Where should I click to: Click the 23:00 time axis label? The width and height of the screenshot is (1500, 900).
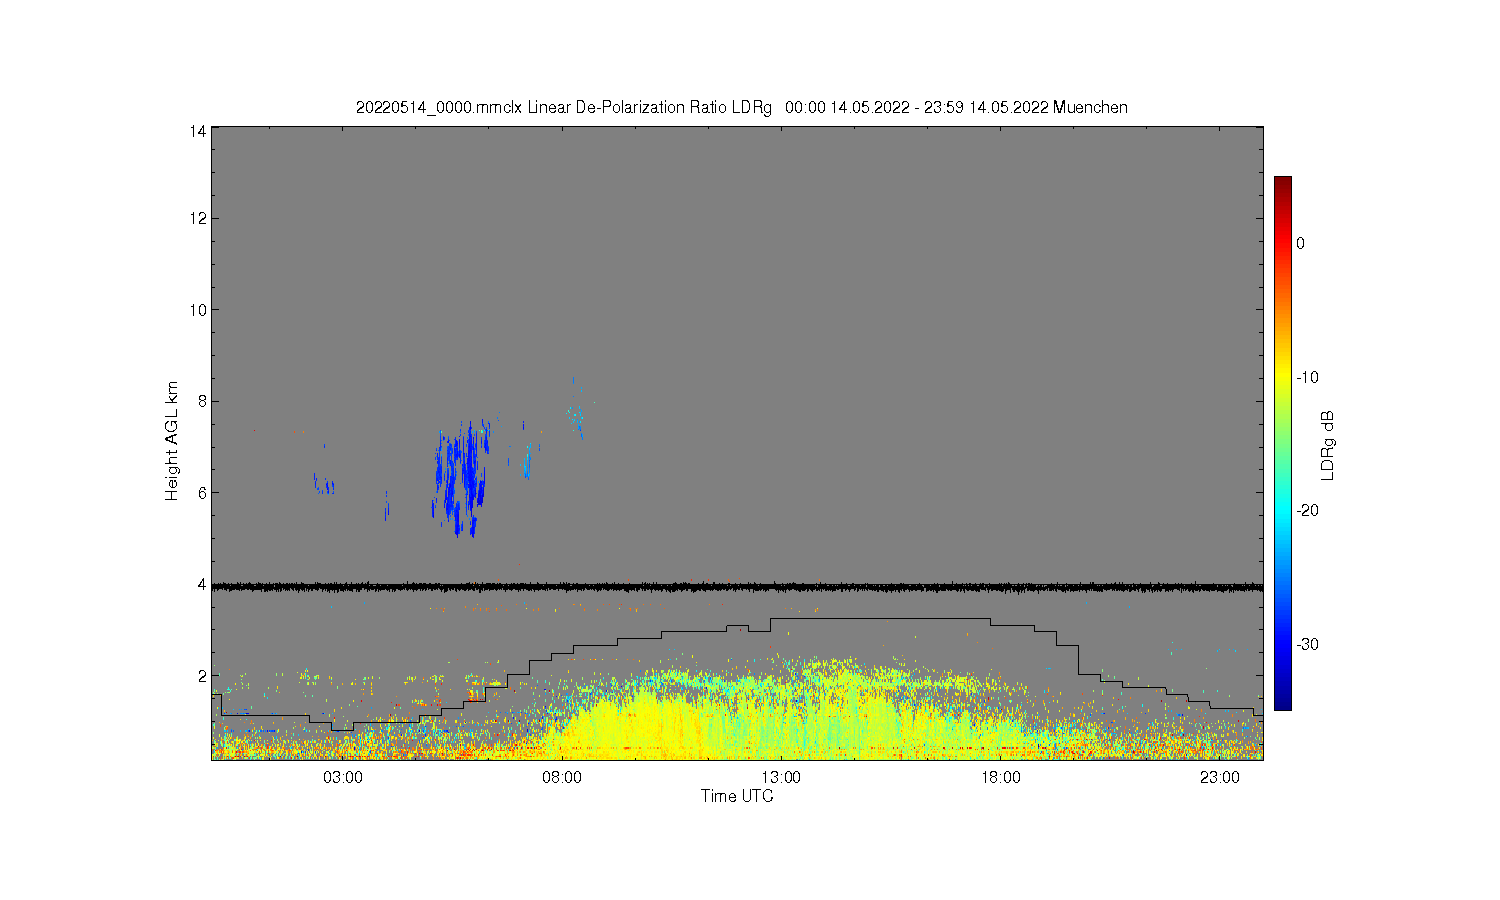pos(1219,778)
